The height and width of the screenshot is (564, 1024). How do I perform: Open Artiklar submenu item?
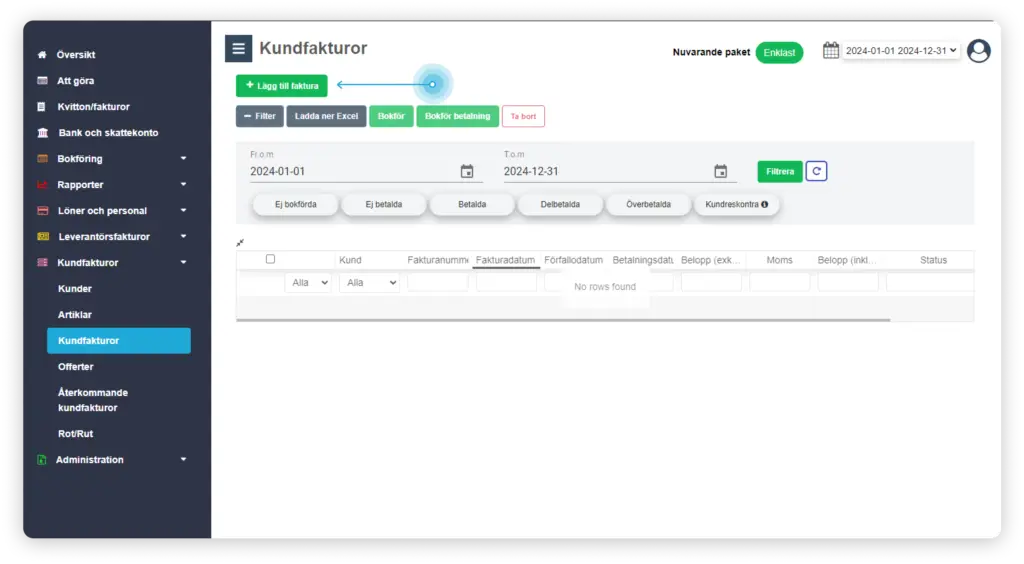pos(74,315)
